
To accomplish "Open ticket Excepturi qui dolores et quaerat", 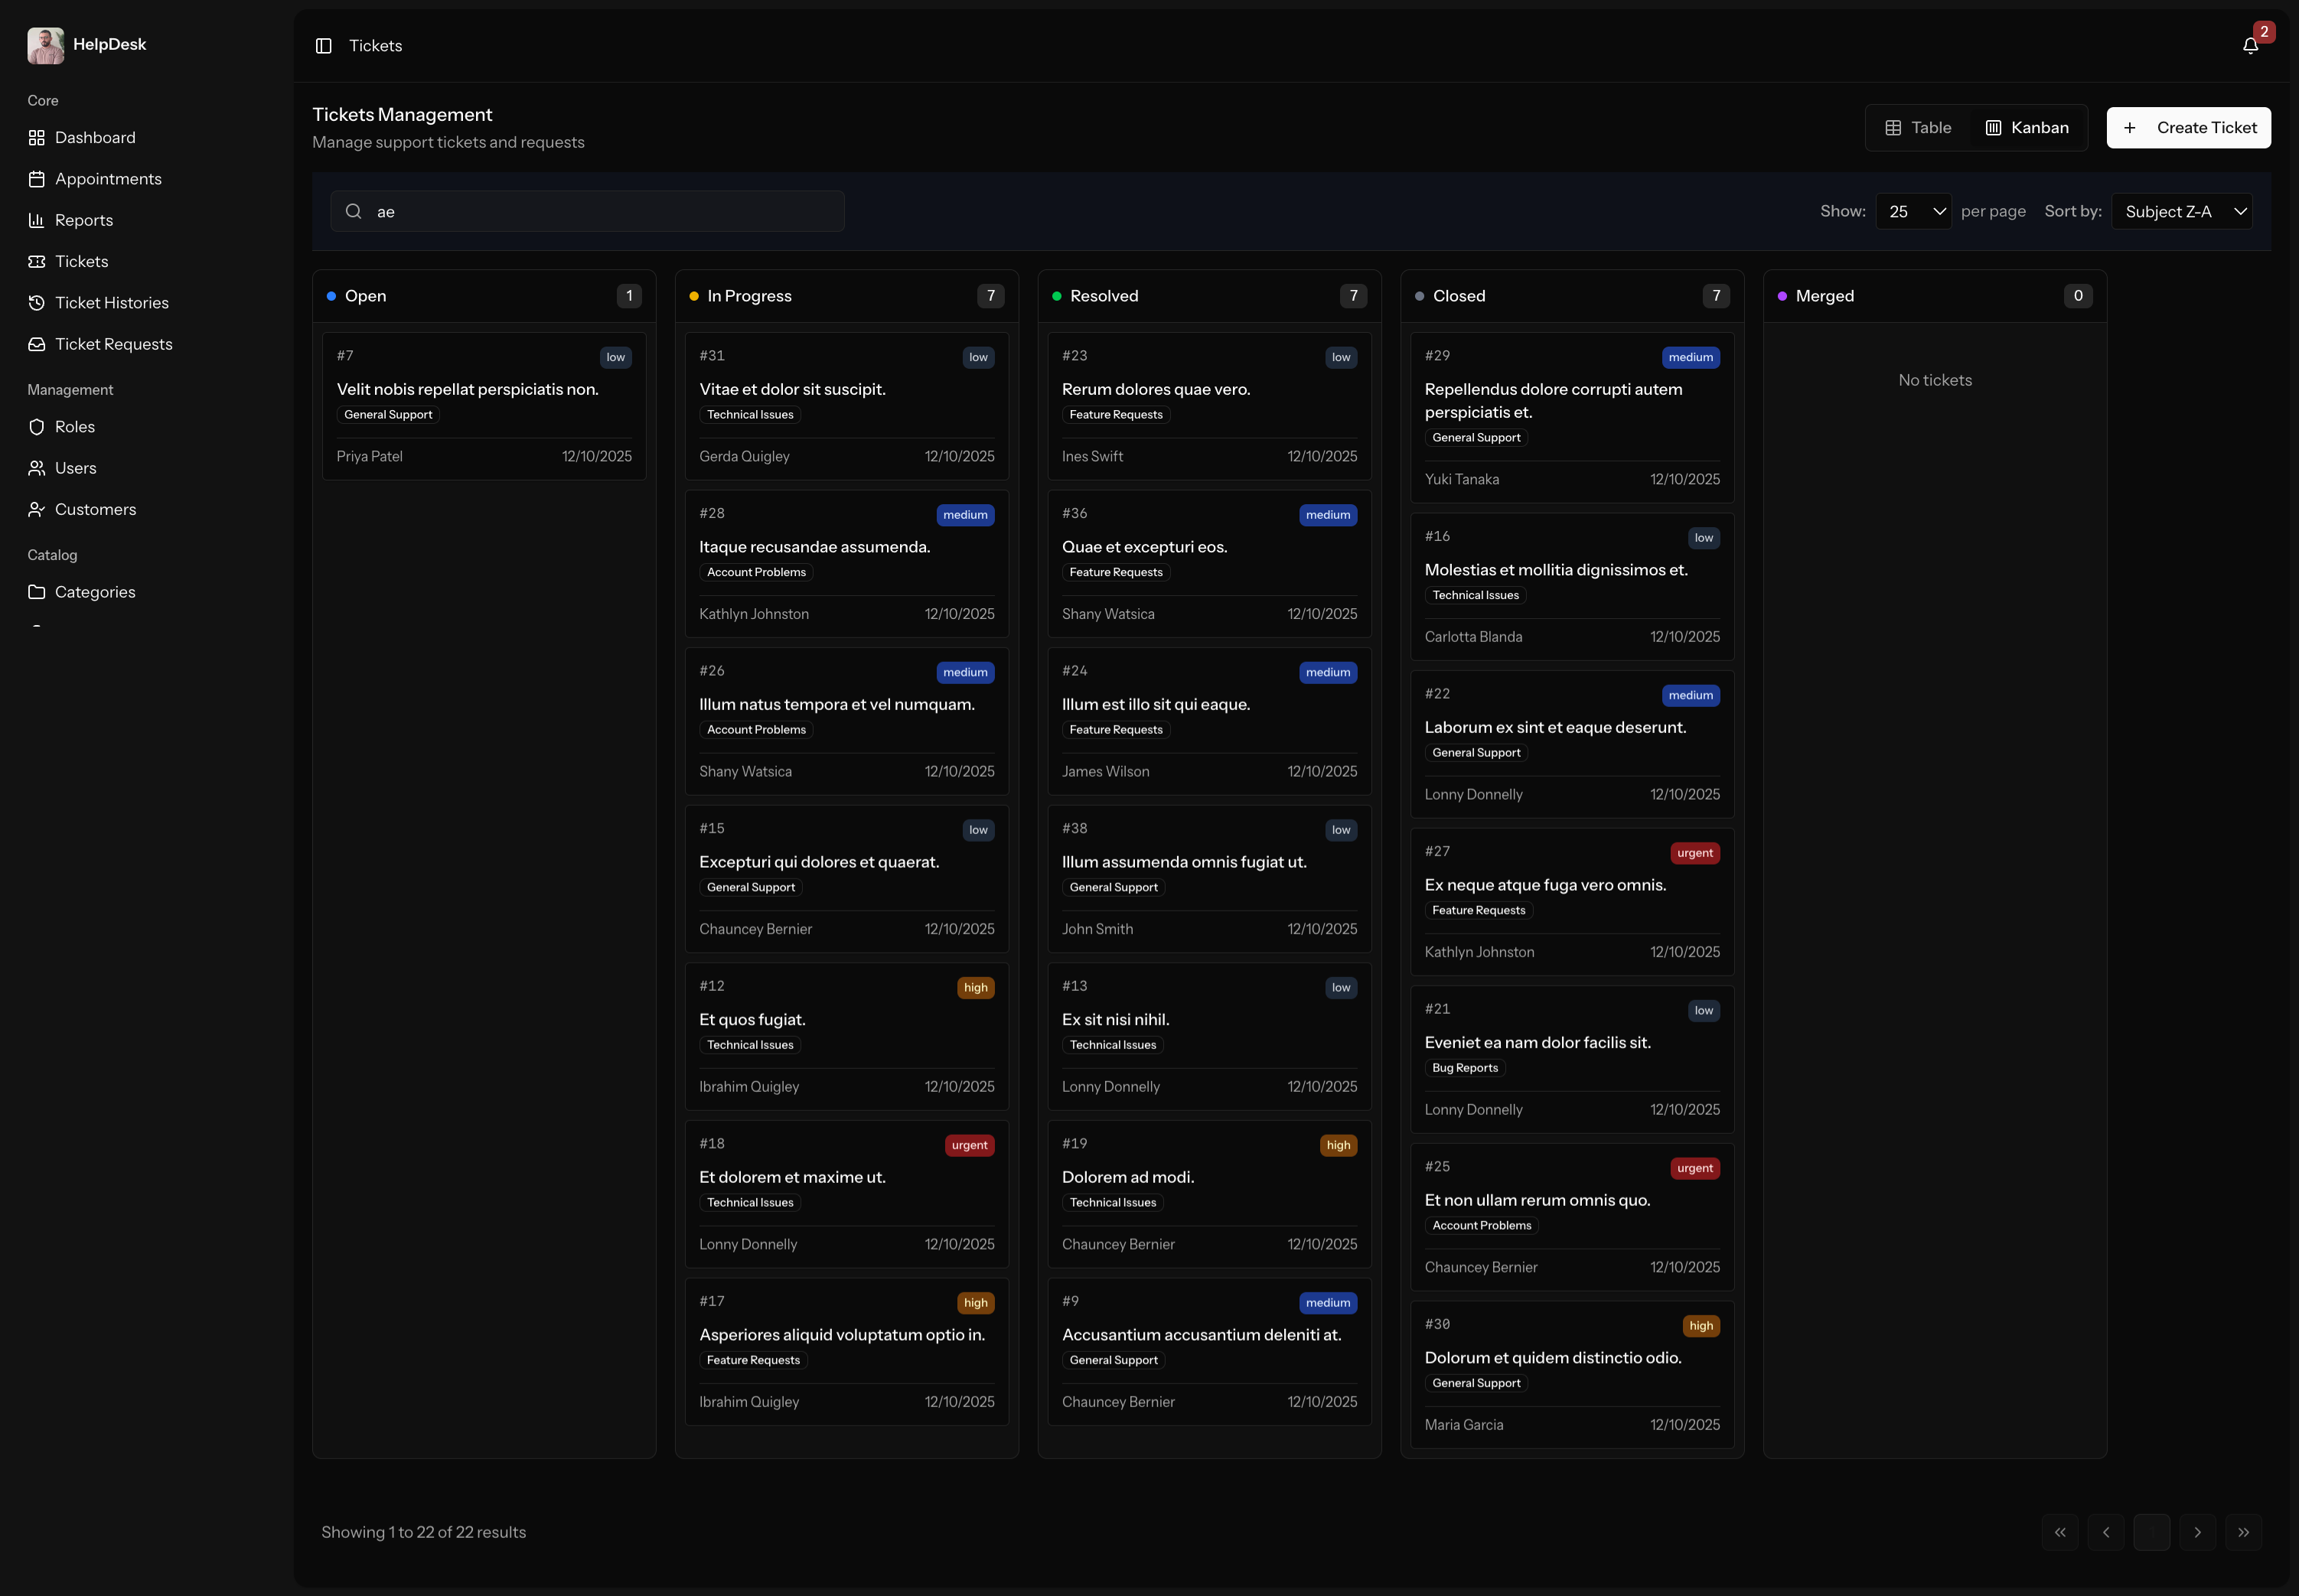I will [847, 879].
